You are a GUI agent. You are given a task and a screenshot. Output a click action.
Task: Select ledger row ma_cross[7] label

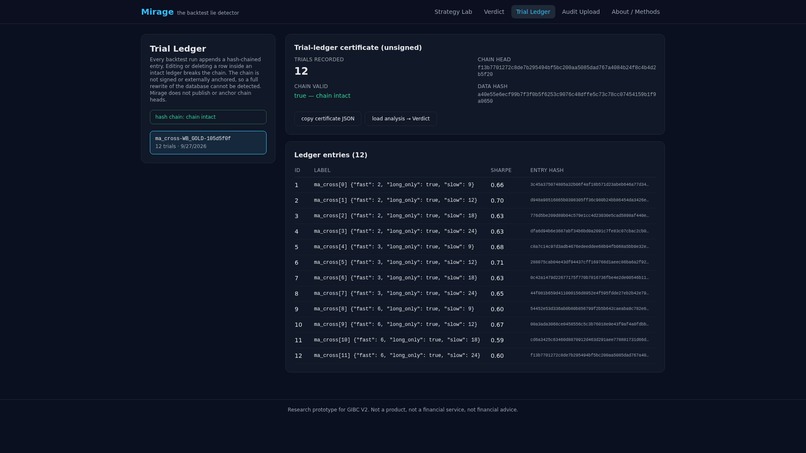pyautogui.click(x=395, y=294)
